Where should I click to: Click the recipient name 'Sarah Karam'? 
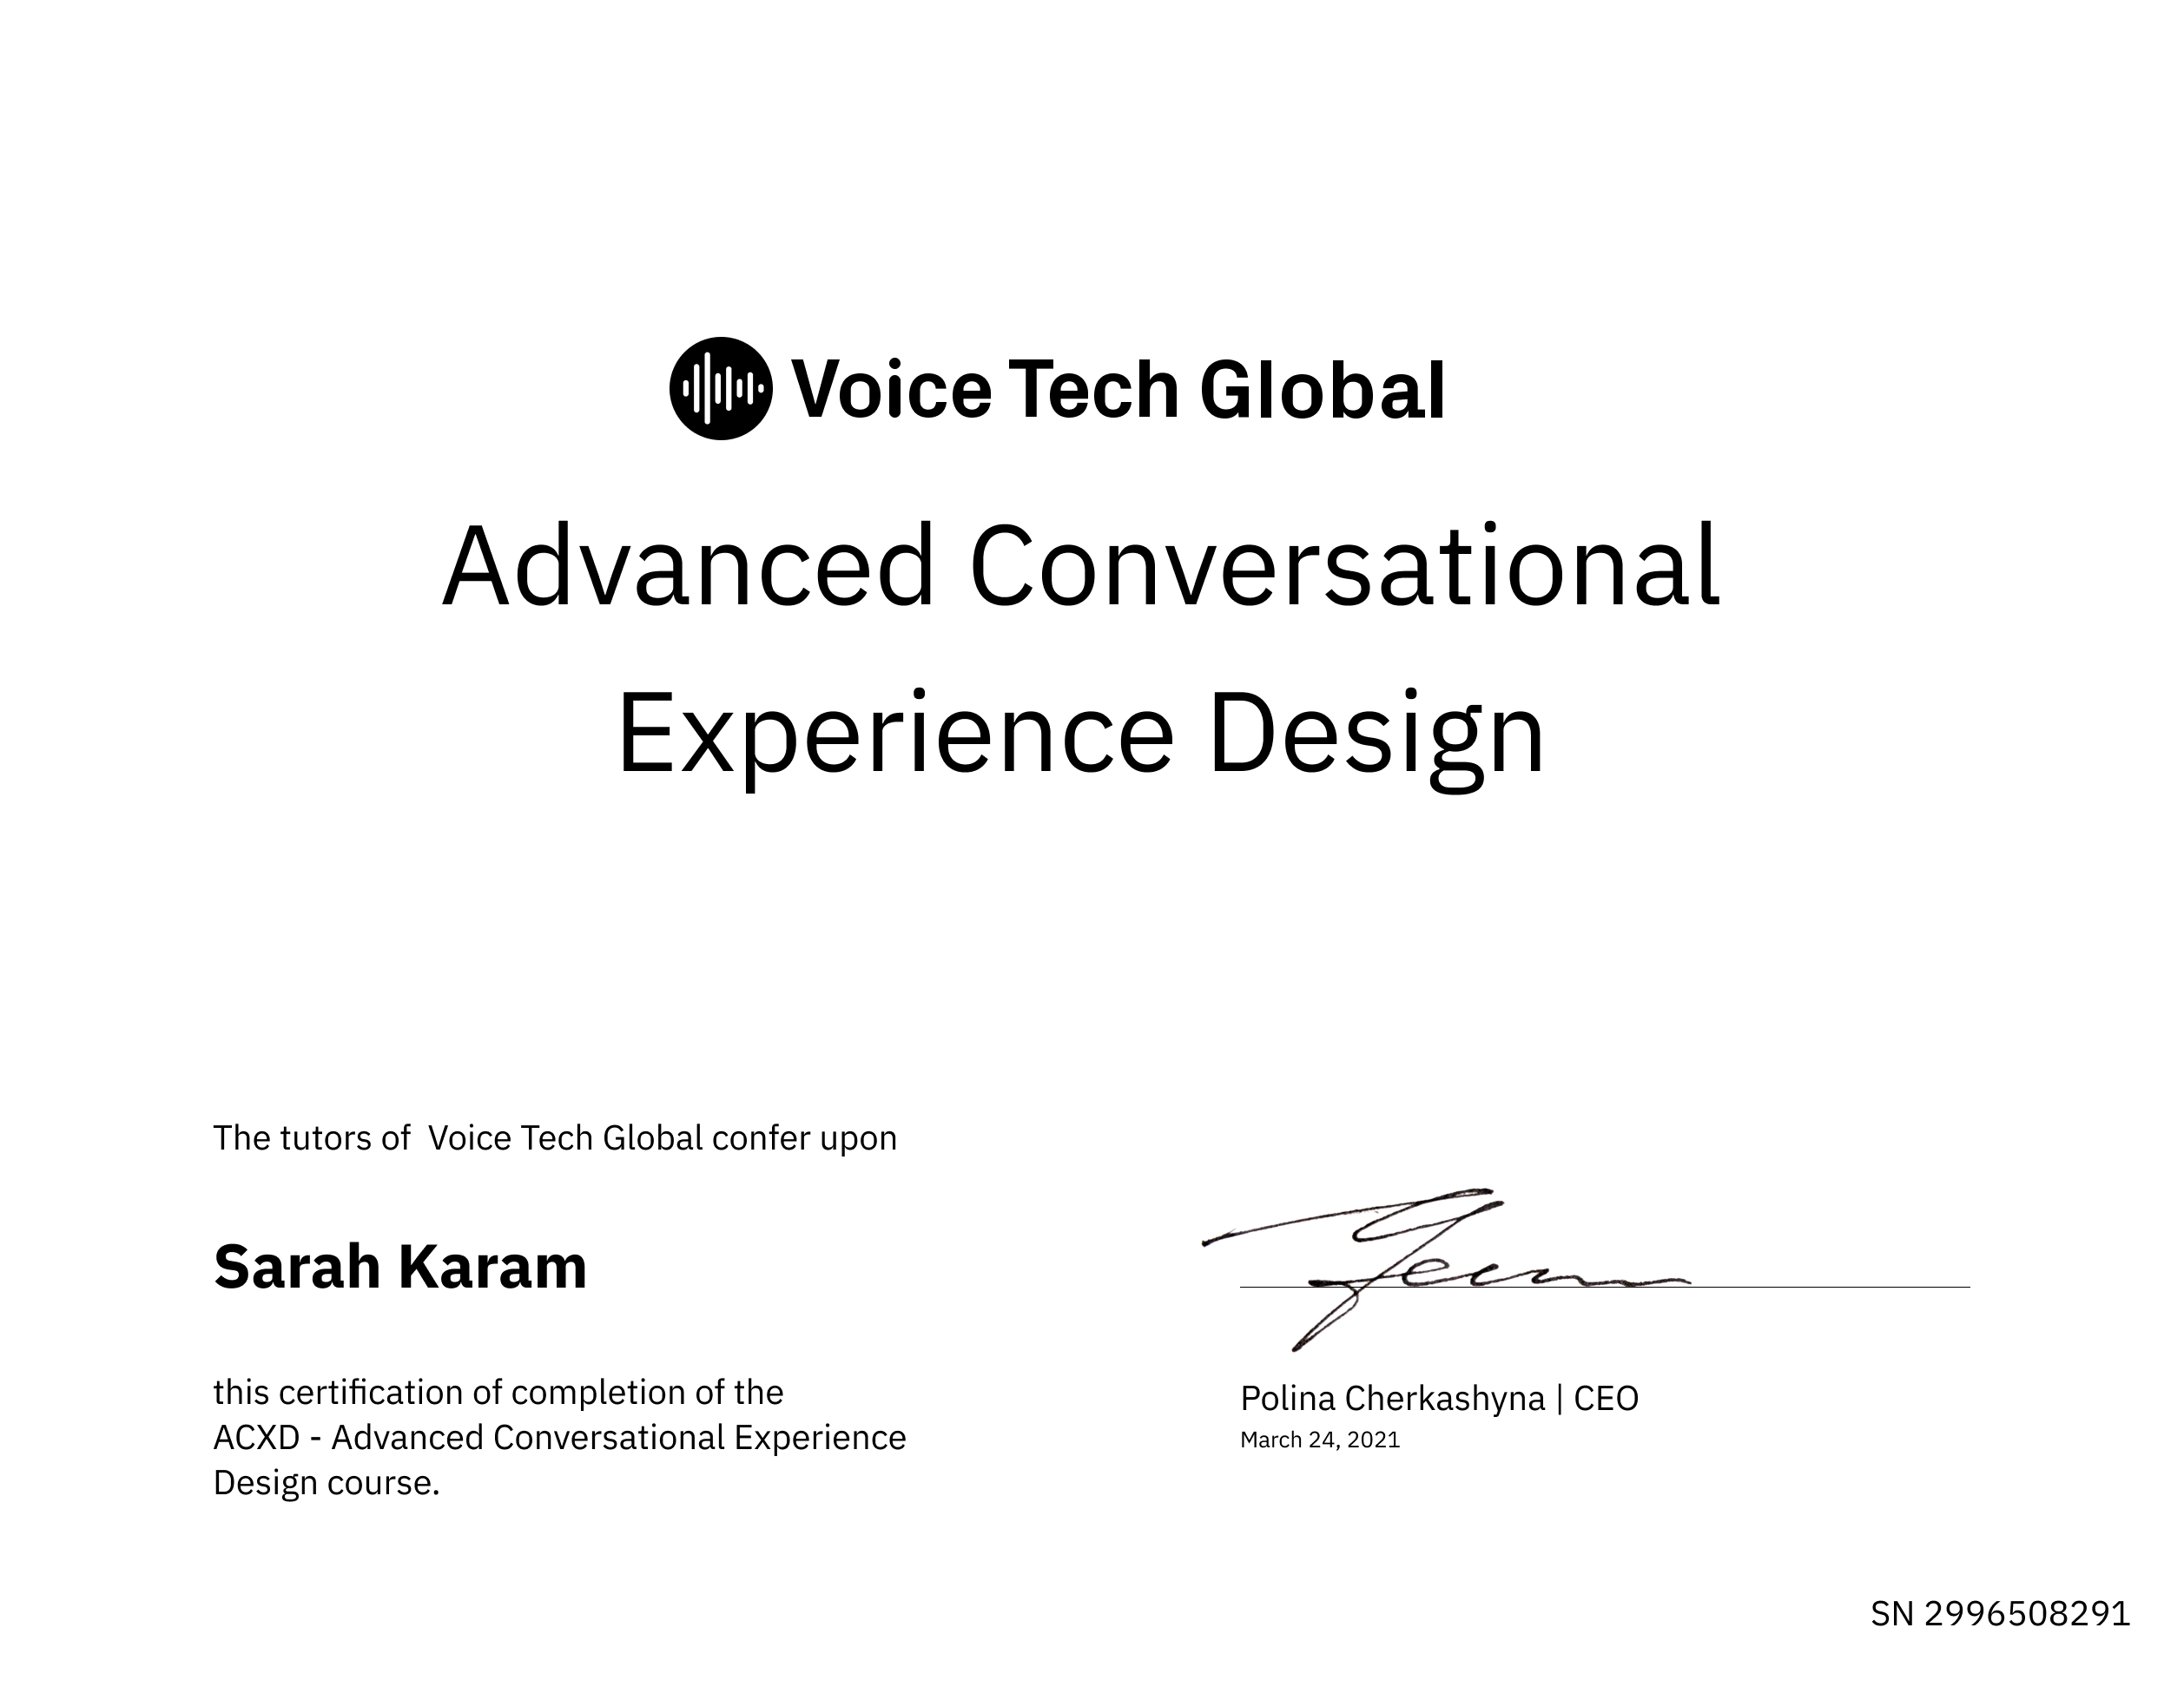pyautogui.click(x=400, y=1267)
